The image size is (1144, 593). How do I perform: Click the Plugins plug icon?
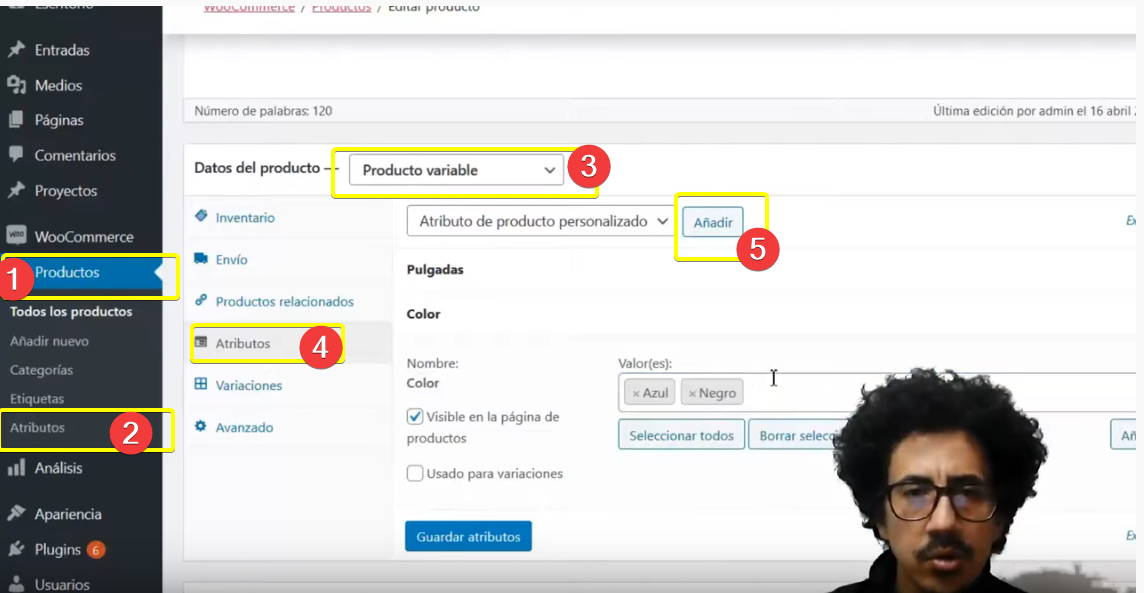point(16,549)
